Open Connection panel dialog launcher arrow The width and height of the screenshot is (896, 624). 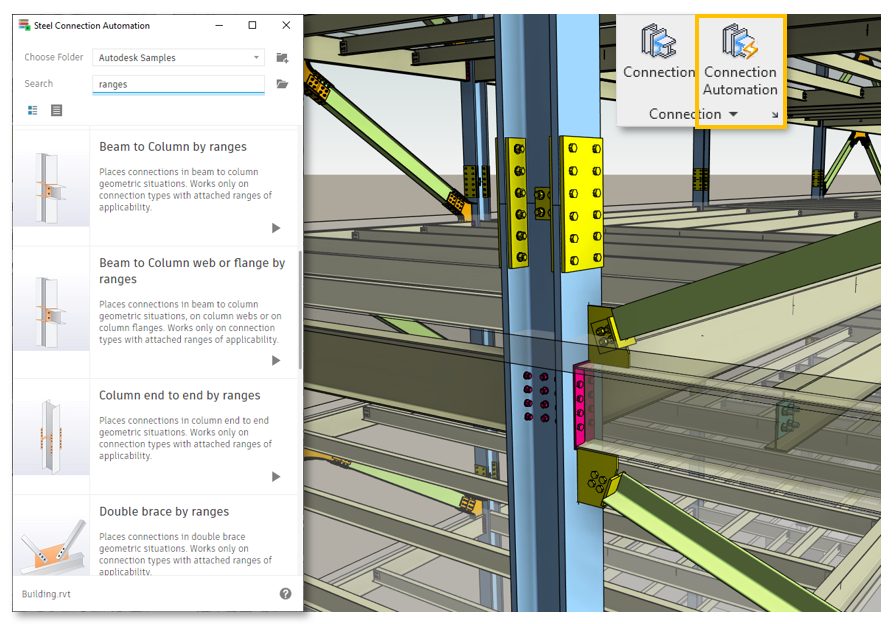pos(775,115)
